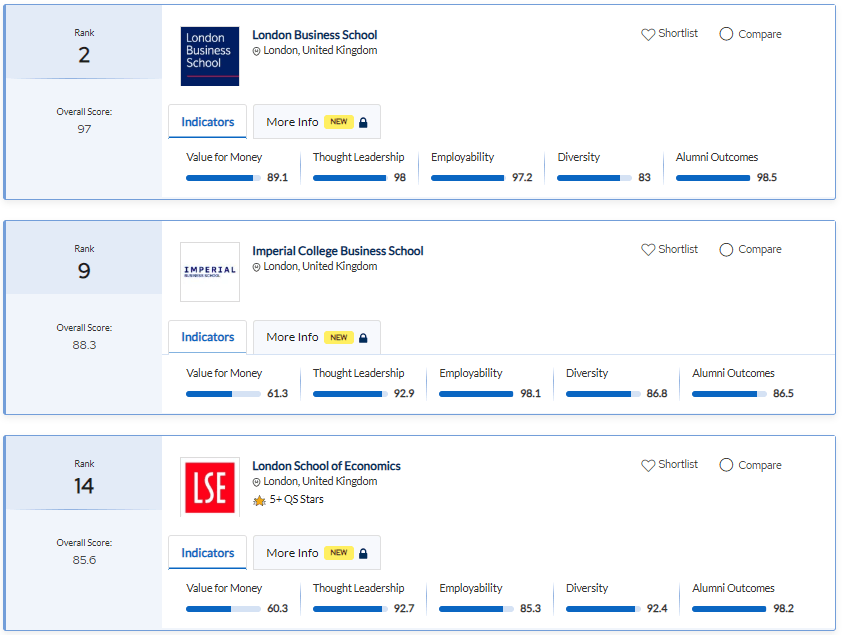Click the London Business School logo
The image size is (842, 635).
(x=210, y=56)
